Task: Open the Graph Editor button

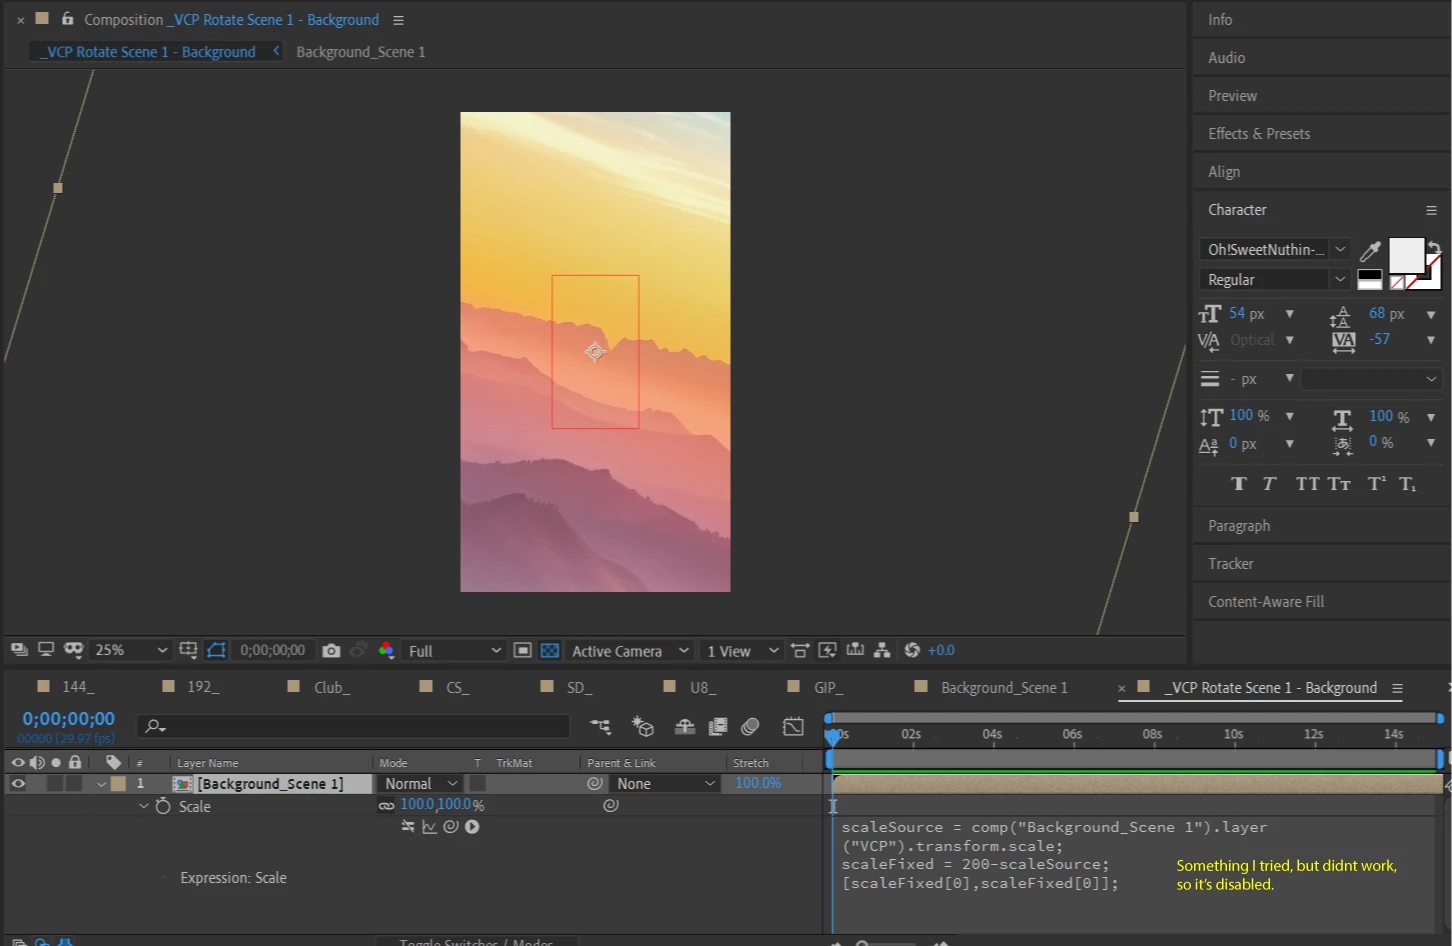Action: click(x=793, y=727)
